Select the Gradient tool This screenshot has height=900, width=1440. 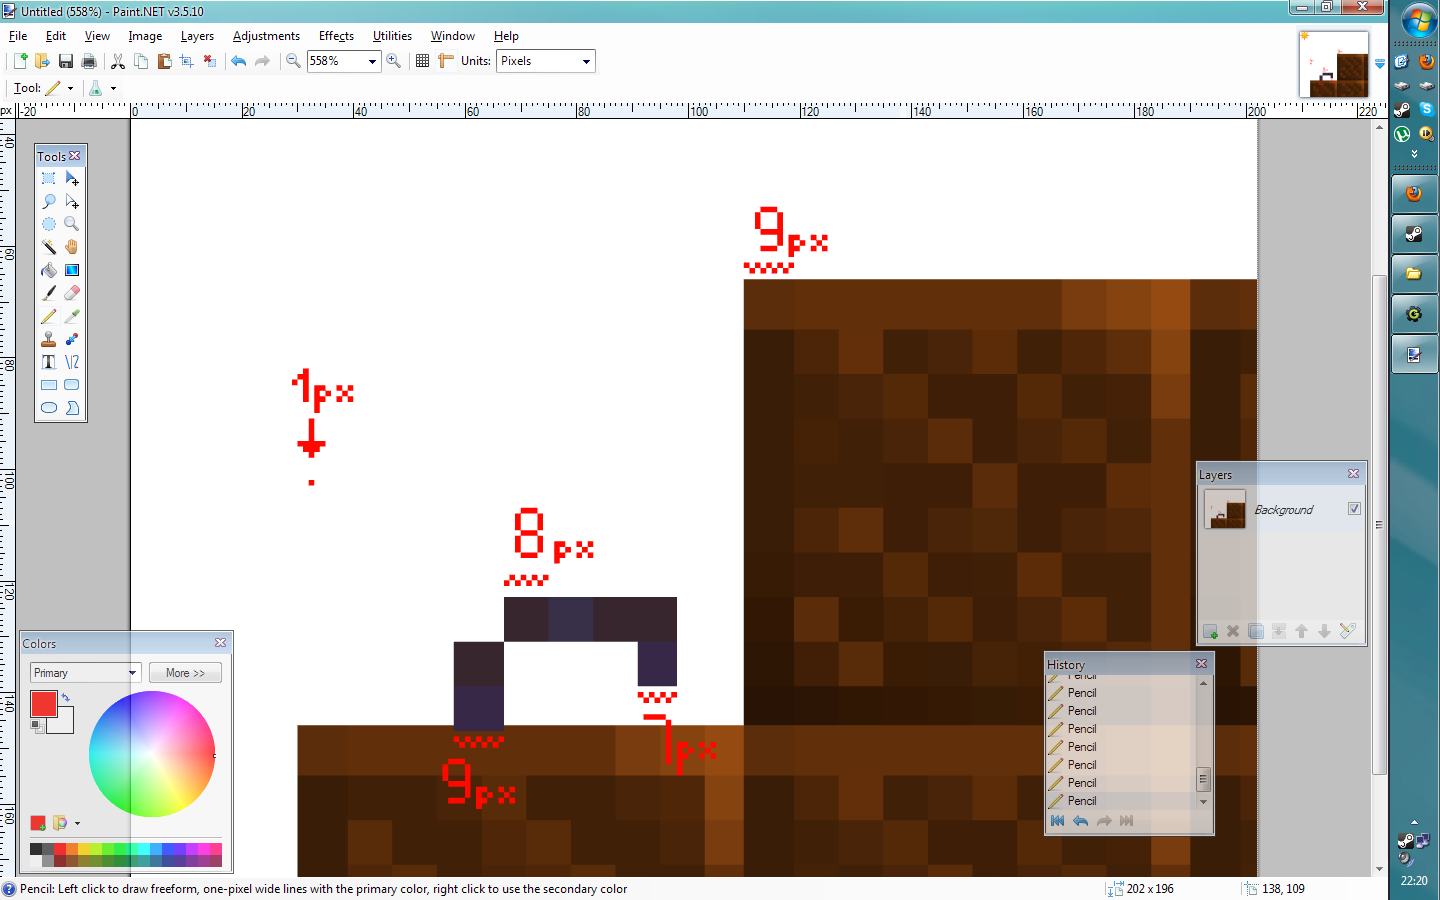[x=72, y=270]
